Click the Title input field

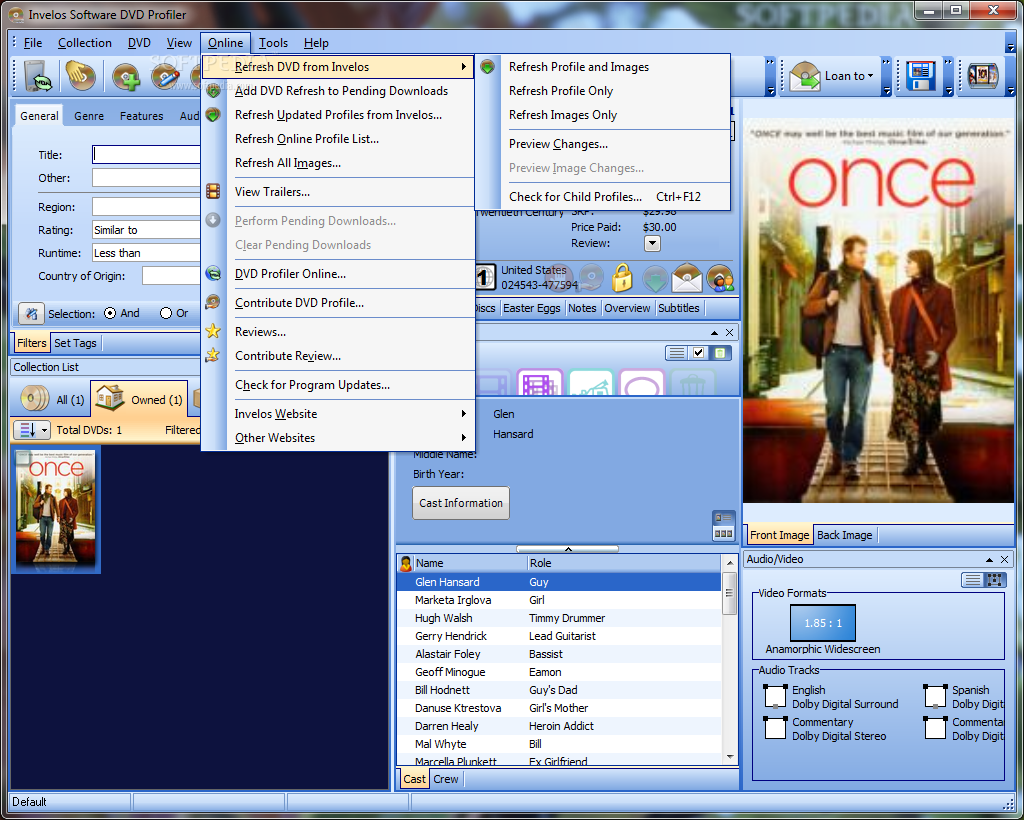[146, 155]
